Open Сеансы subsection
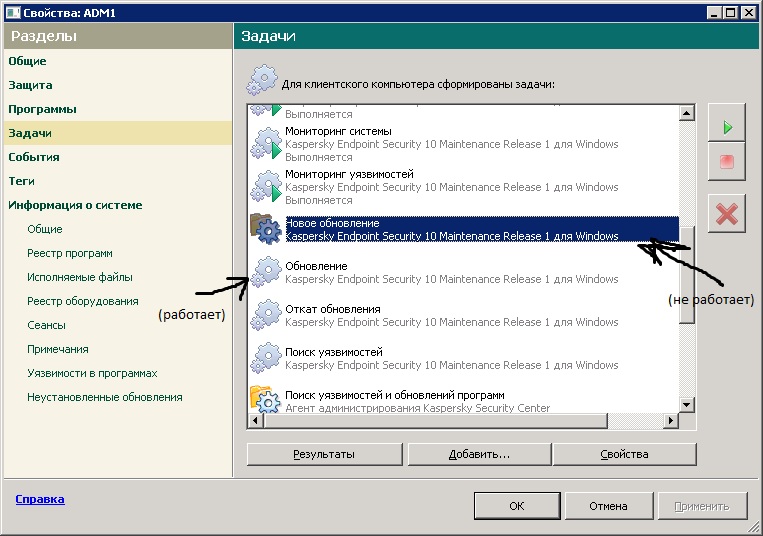The width and height of the screenshot is (763, 536). [x=46, y=325]
